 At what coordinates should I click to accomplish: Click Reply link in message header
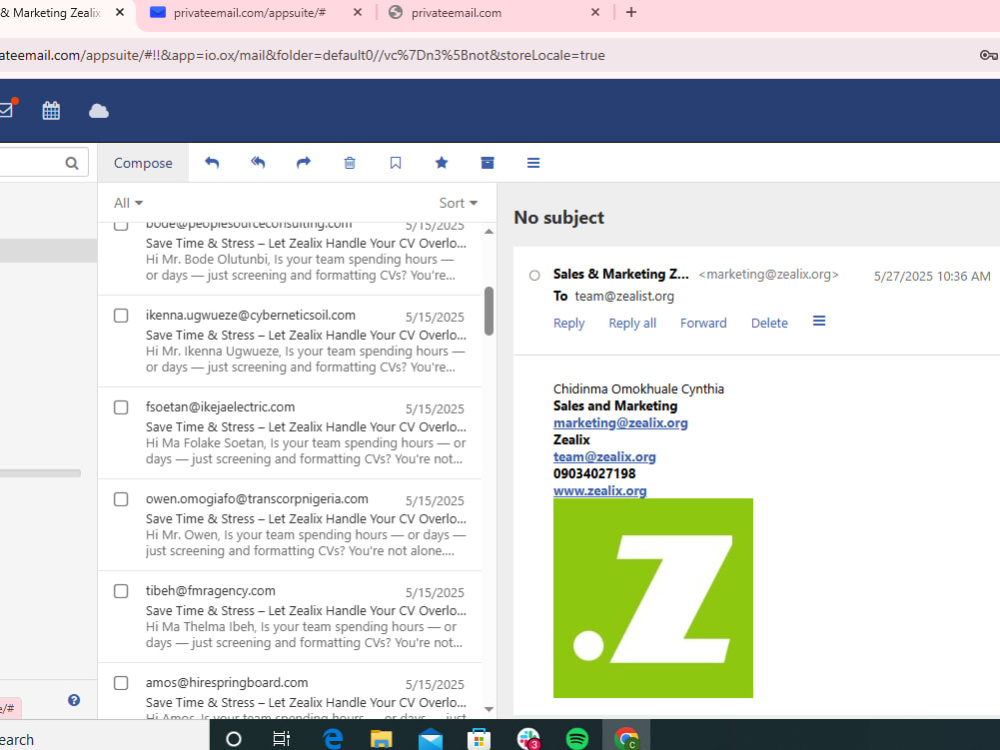tap(569, 323)
